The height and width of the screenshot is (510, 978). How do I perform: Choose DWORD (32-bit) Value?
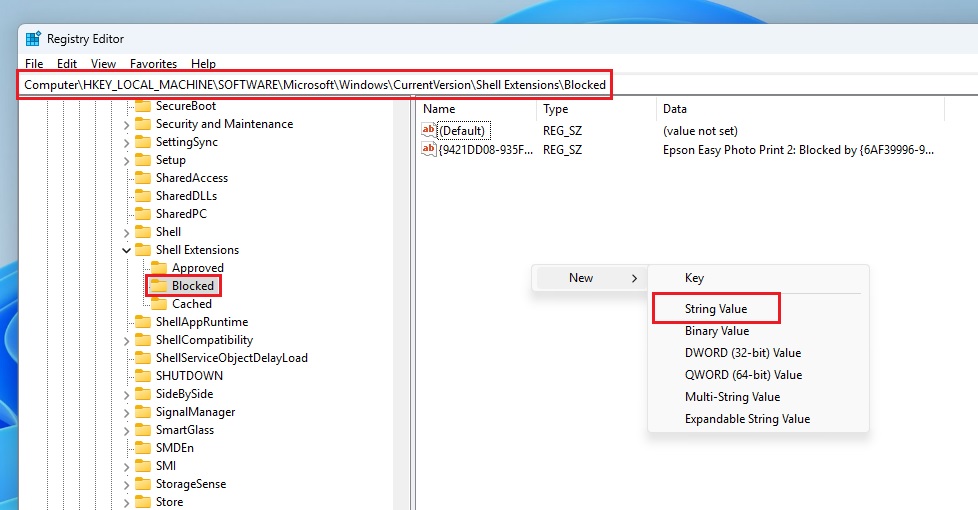coord(743,353)
